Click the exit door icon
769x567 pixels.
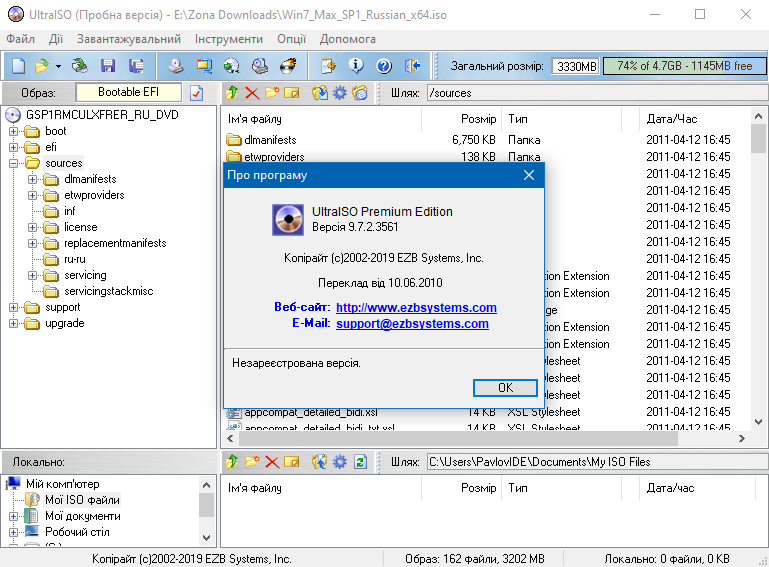(412, 66)
